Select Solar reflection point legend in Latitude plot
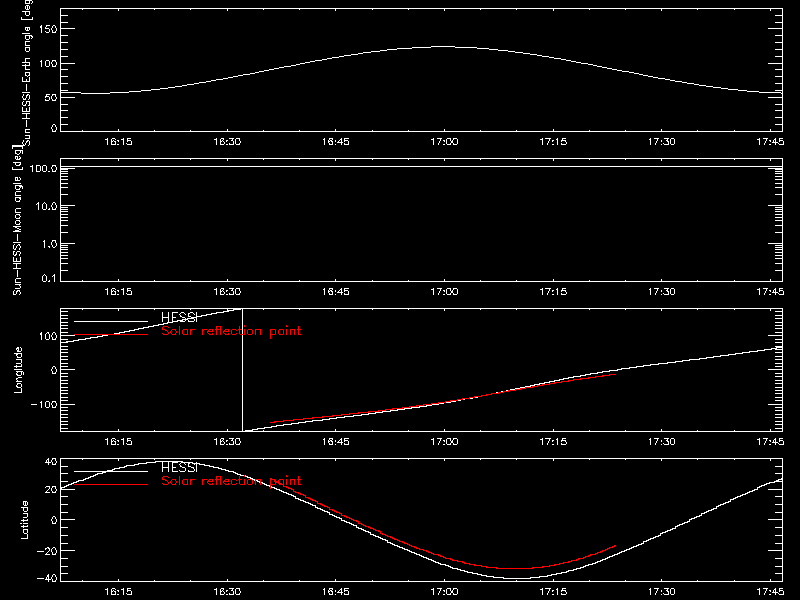800x600 pixels. point(231,481)
